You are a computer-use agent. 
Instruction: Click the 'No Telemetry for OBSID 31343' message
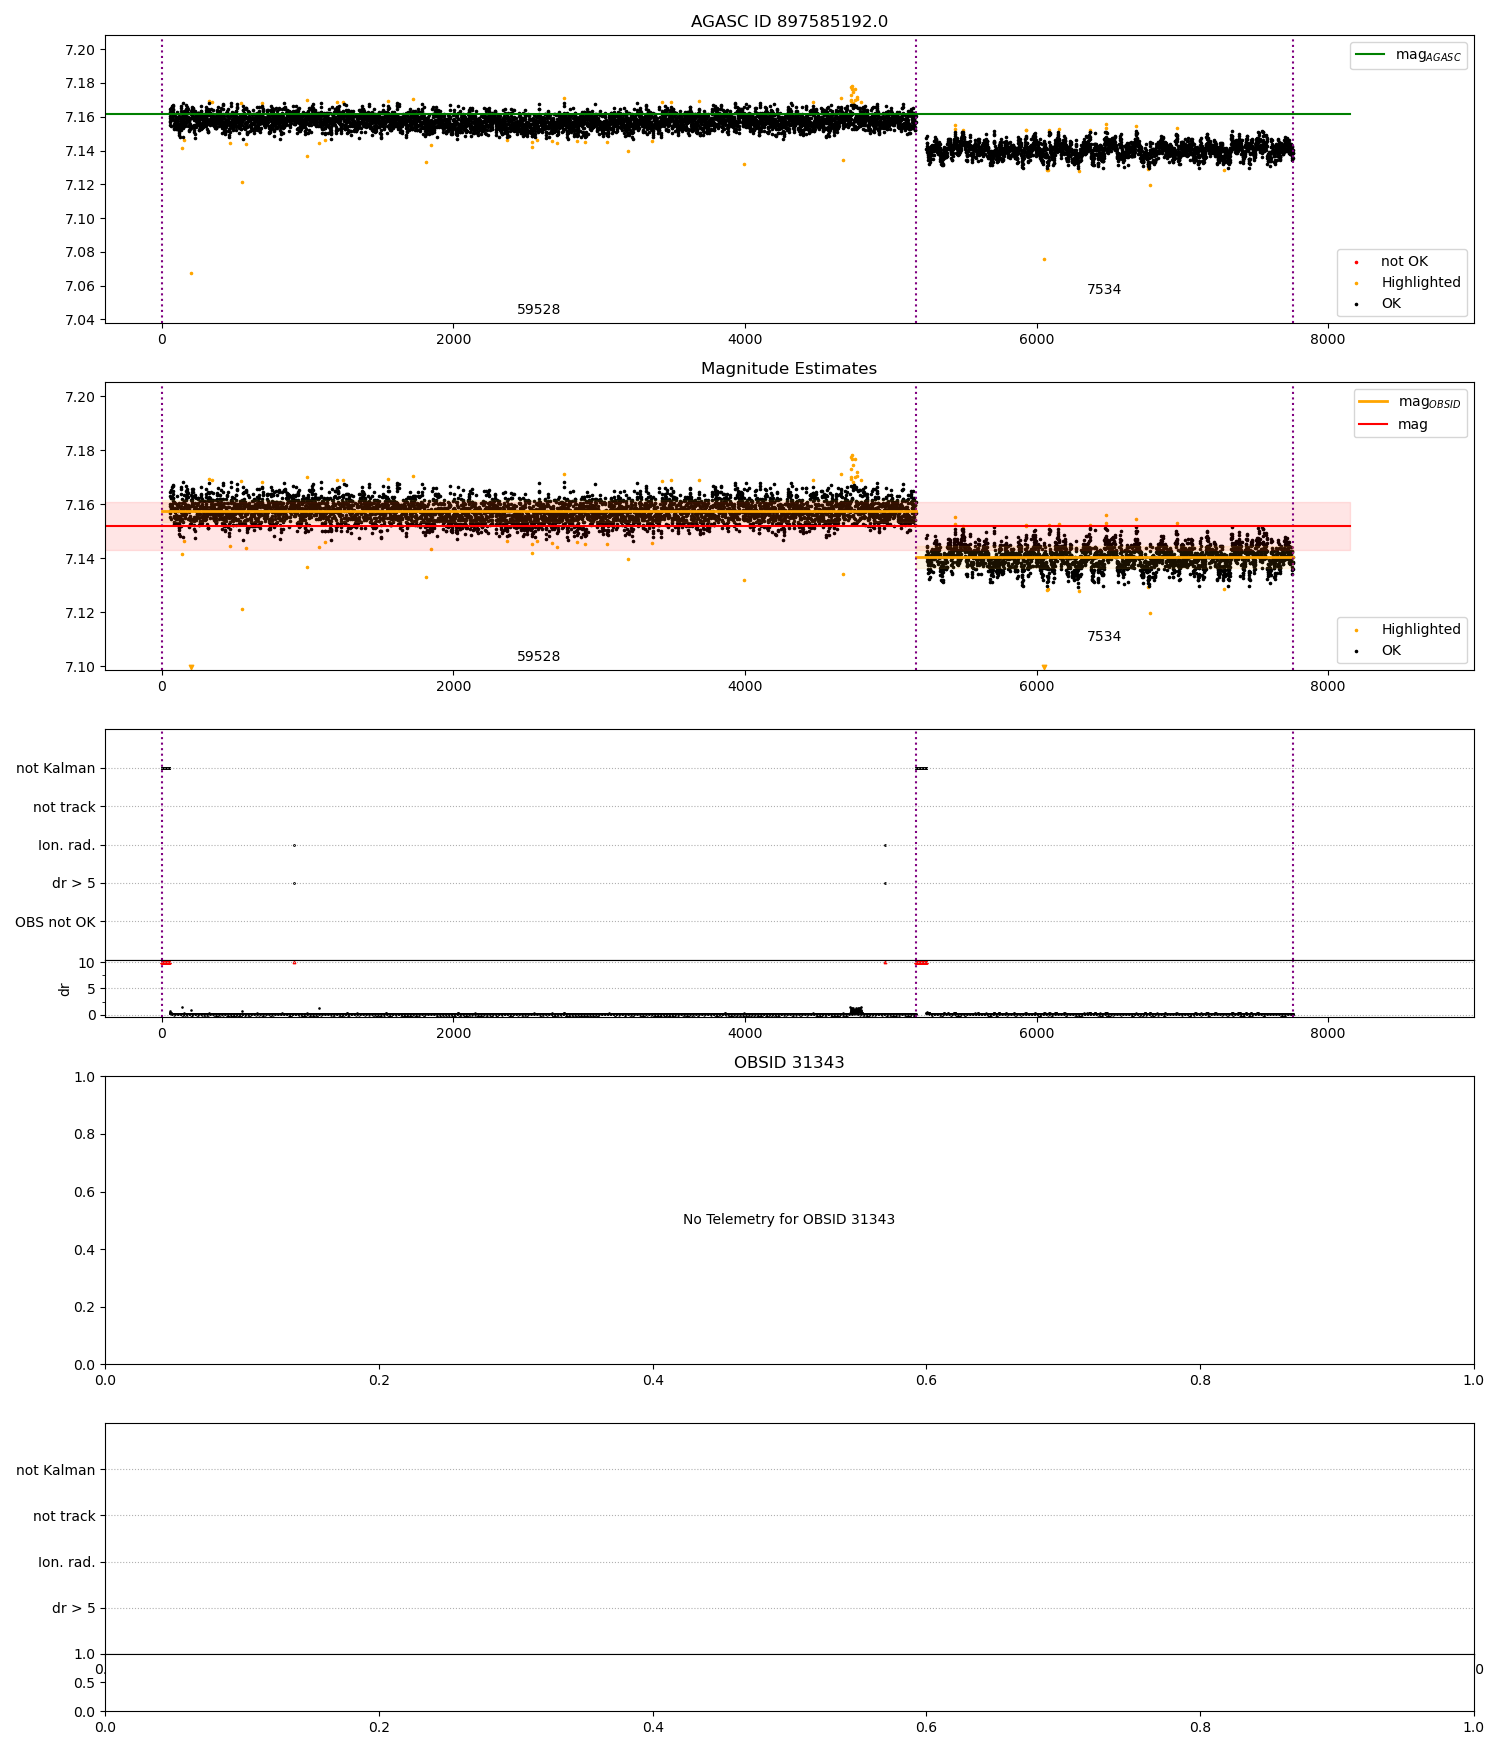pos(789,1219)
